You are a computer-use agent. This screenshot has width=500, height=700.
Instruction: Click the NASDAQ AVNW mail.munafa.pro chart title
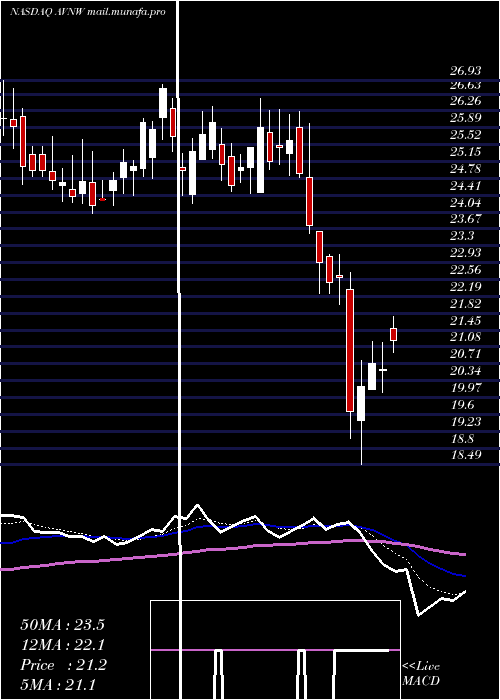click(88, 12)
